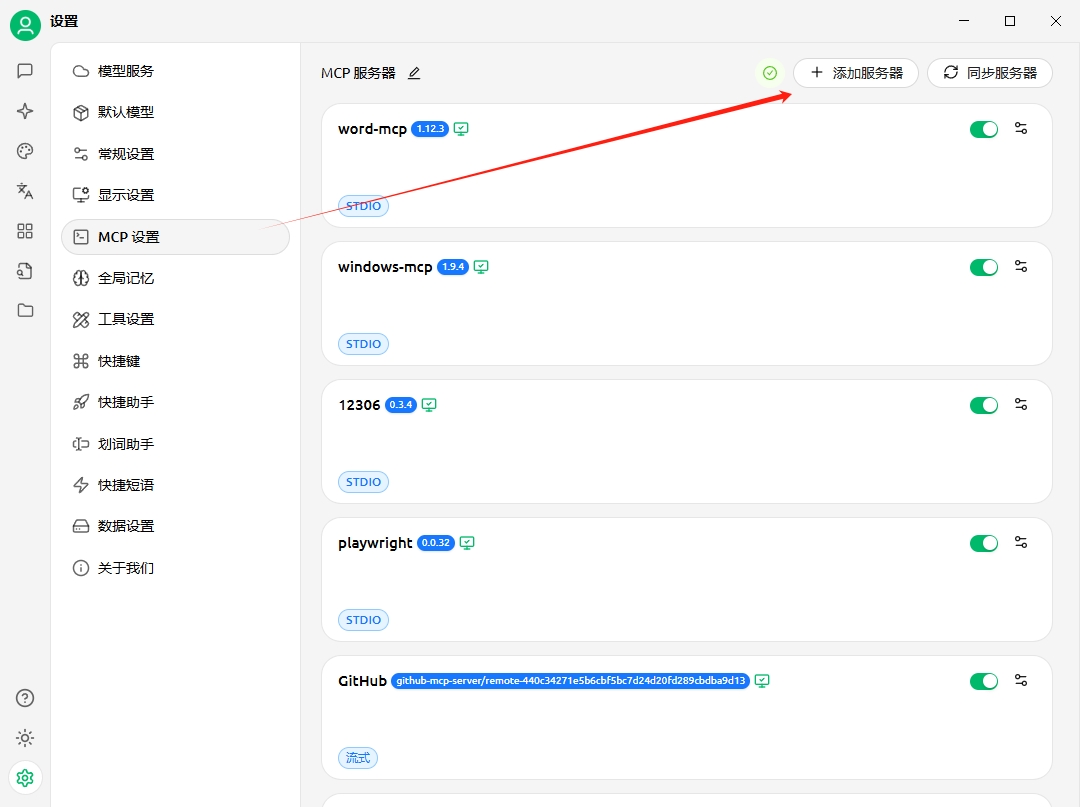This screenshot has height=807, width=1080.
Task: Click the 同步服务器 button
Action: click(990, 73)
